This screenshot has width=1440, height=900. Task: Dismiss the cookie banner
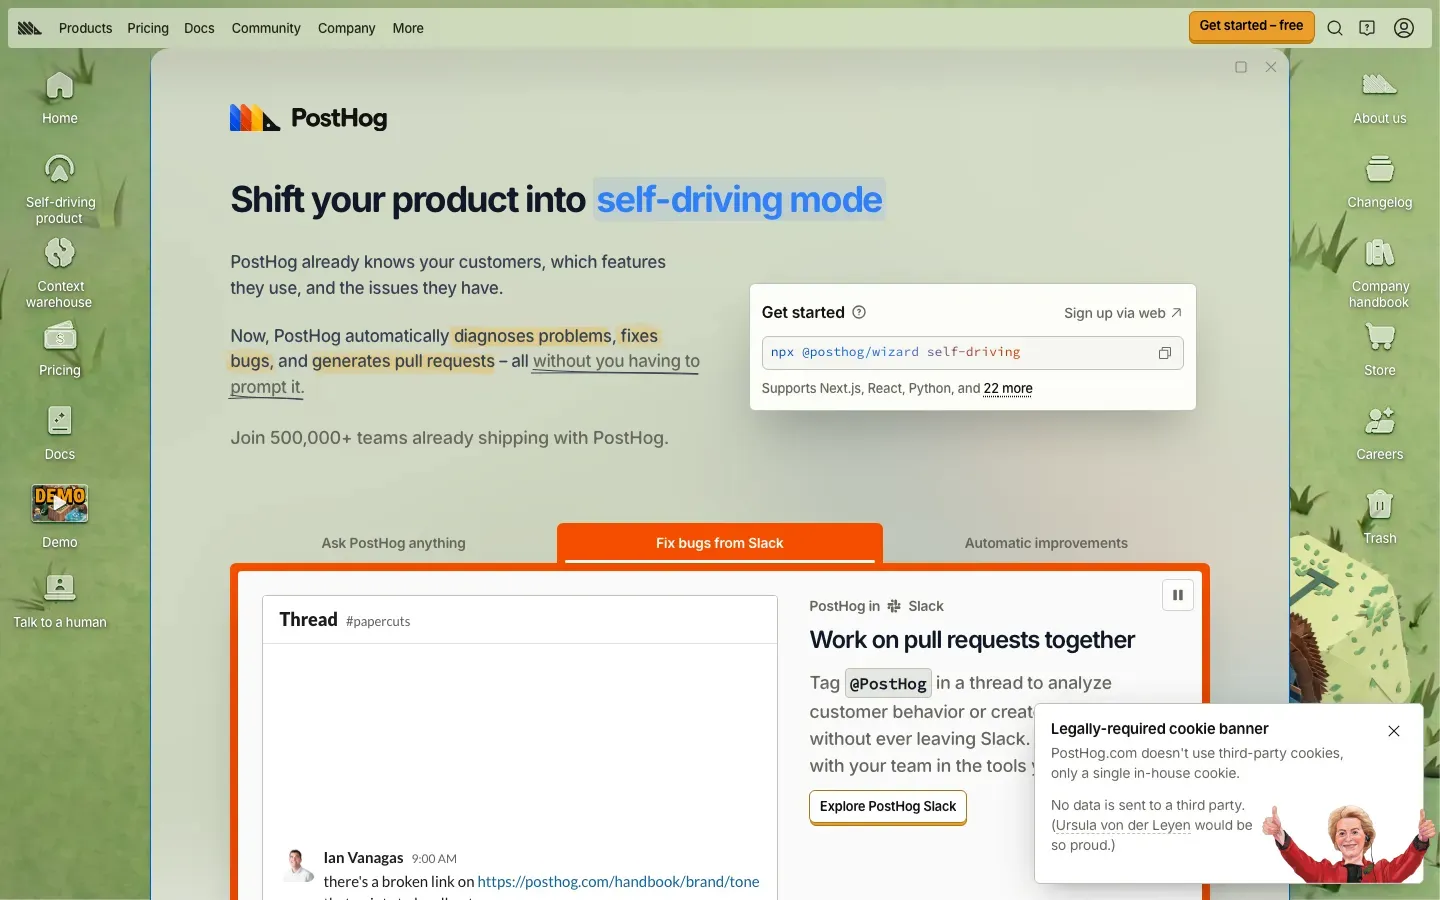(x=1394, y=731)
